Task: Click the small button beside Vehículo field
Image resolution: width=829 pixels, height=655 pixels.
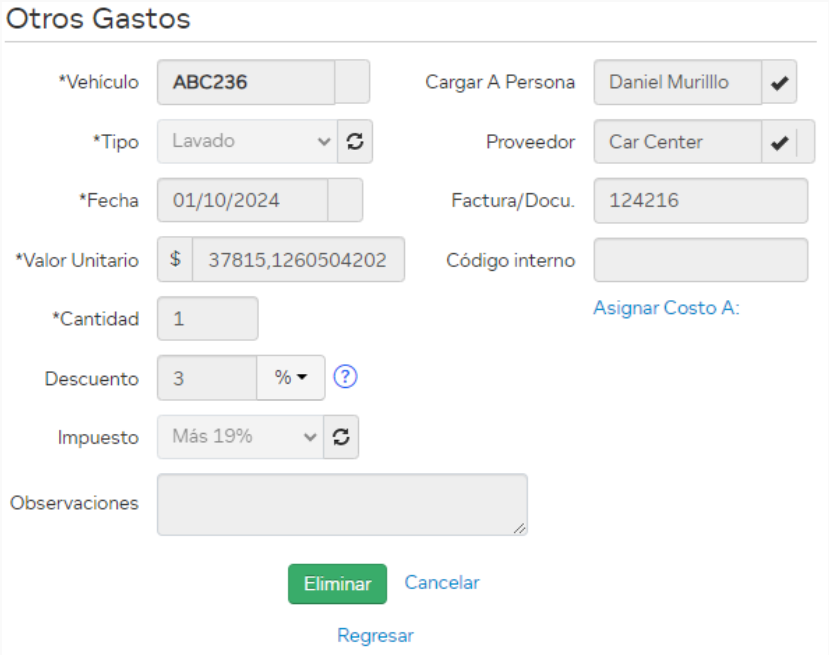Action: (x=352, y=82)
